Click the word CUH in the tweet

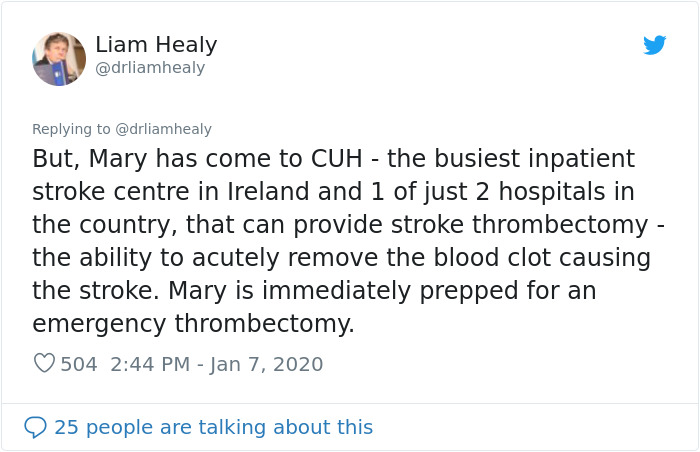(337, 159)
